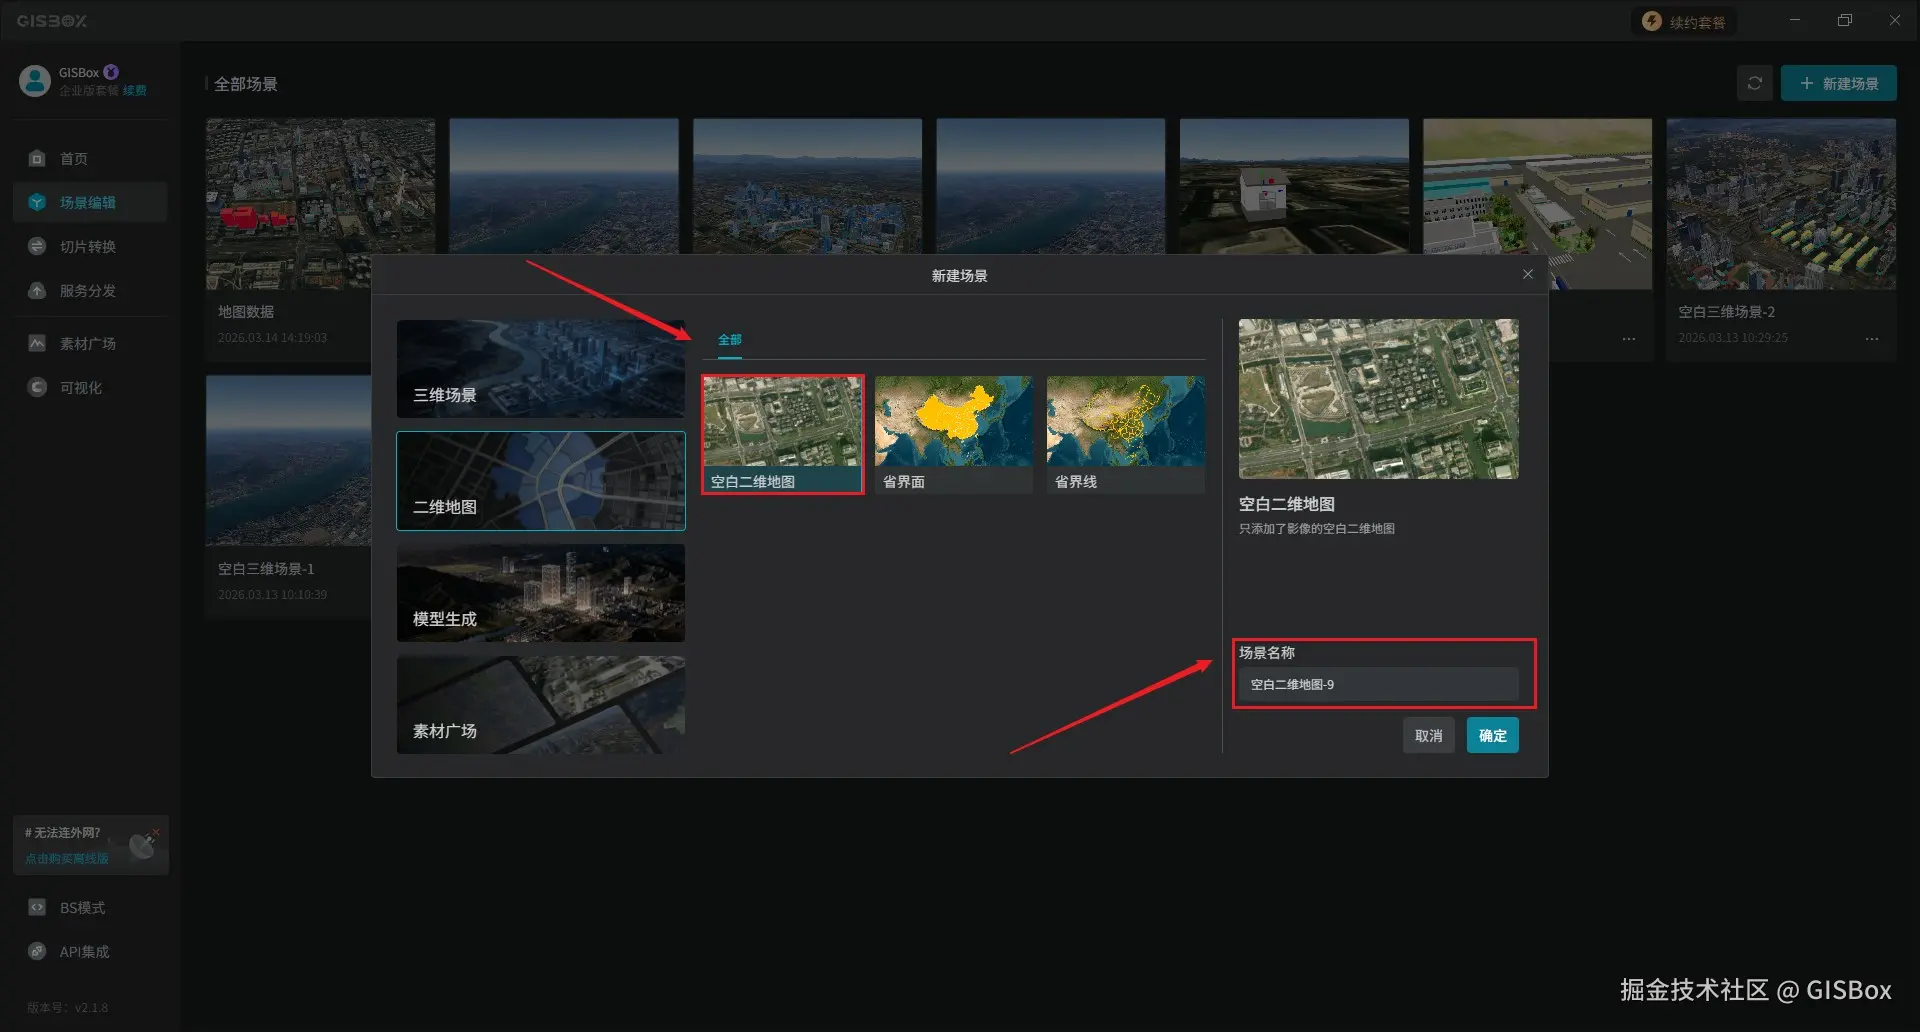This screenshot has width=1920, height=1032.
Task: Click the # 无法连外网? text
Action: click(63, 833)
